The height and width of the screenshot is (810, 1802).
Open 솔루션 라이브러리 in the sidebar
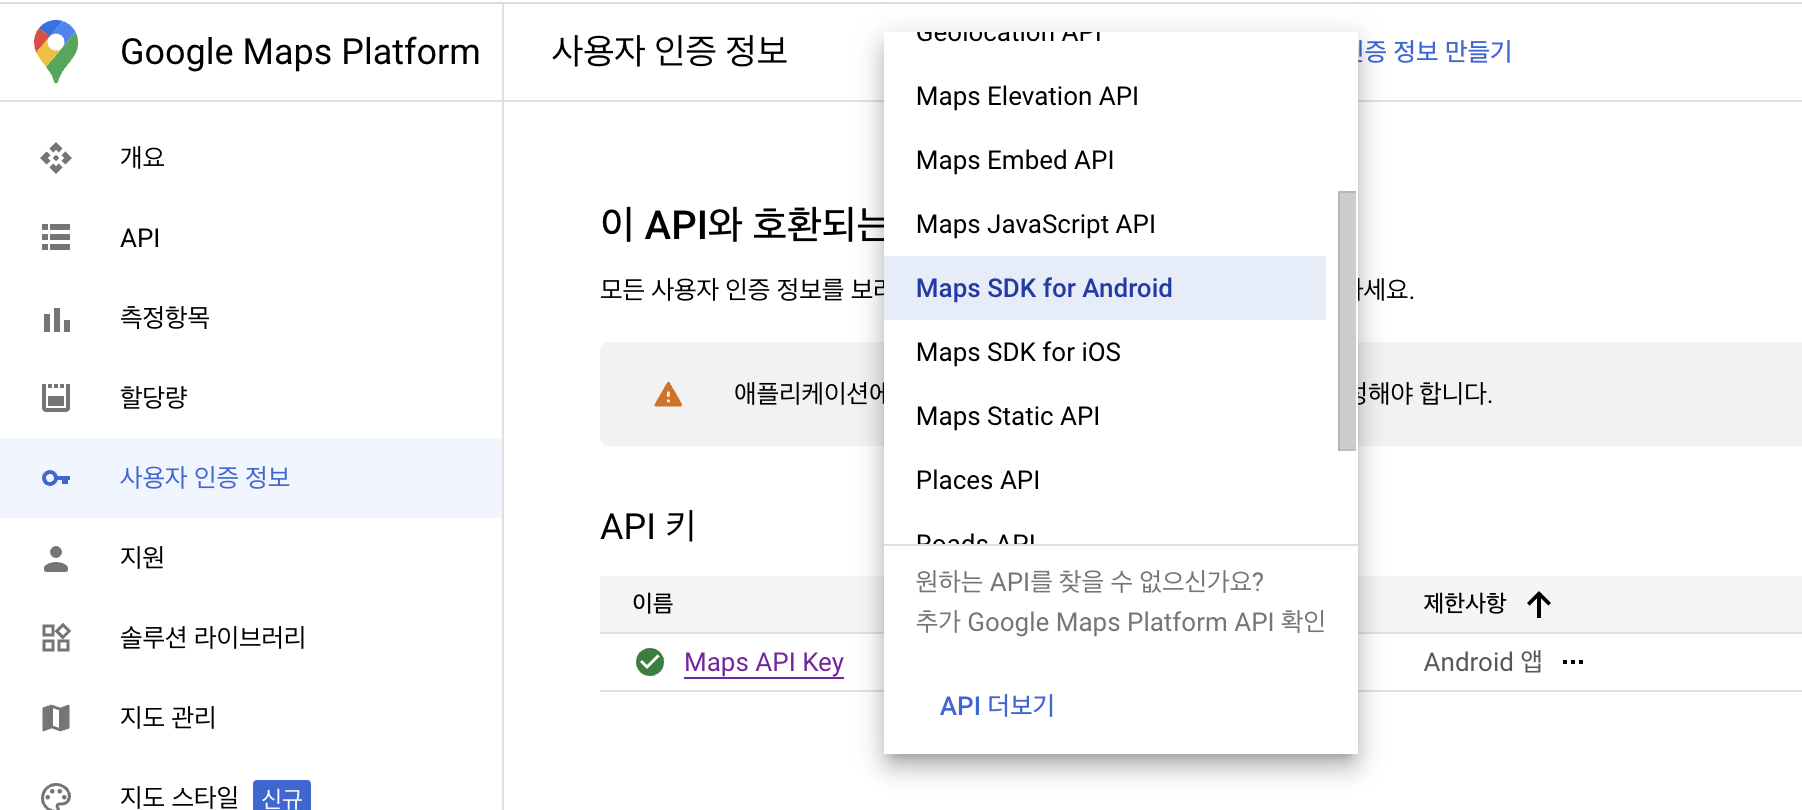coord(251,638)
